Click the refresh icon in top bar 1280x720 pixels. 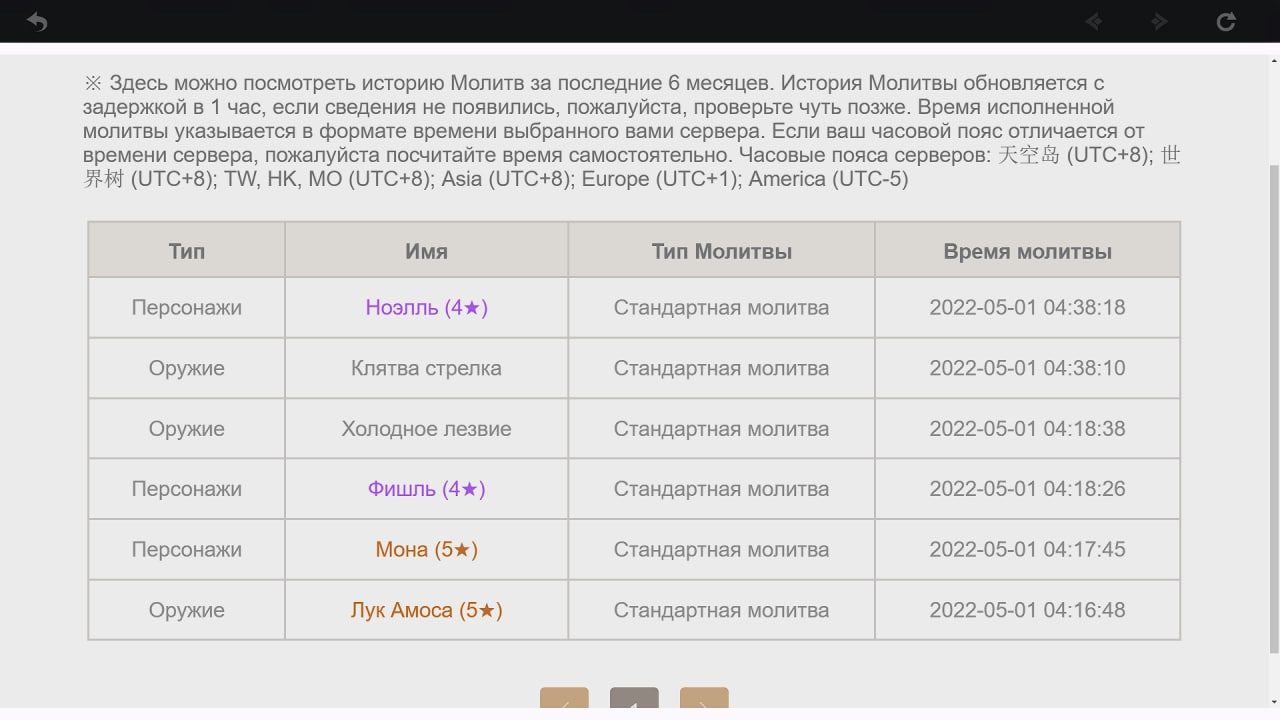point(1225,21)
